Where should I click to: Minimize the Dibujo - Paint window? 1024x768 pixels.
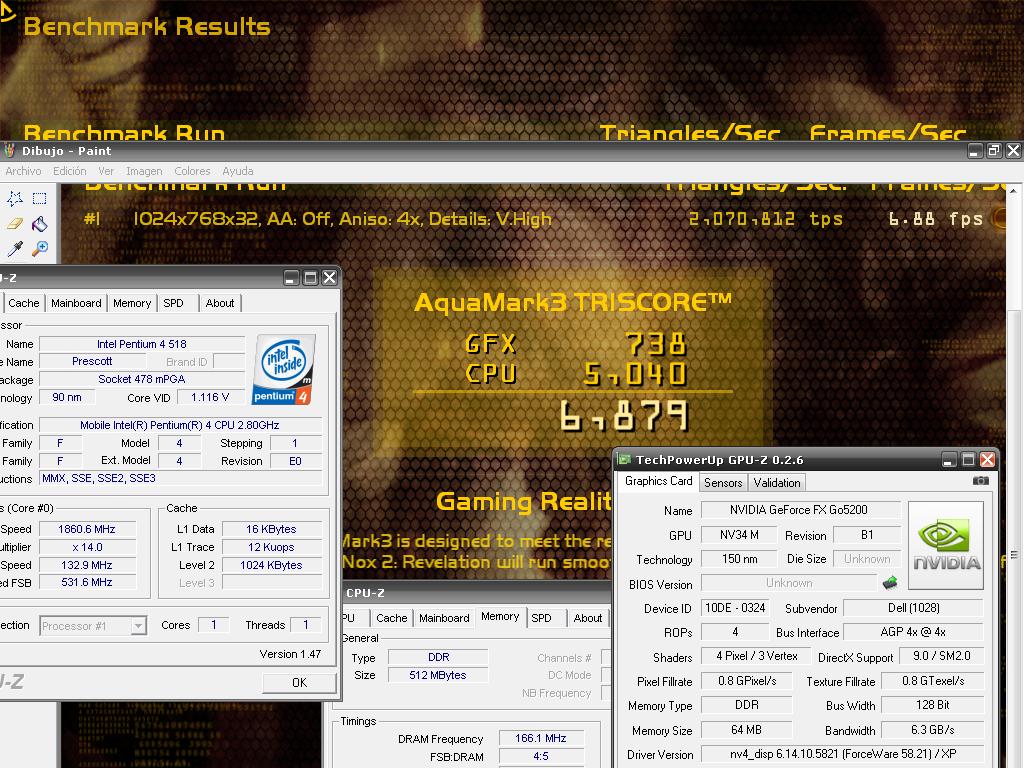(x=974, y=151)
